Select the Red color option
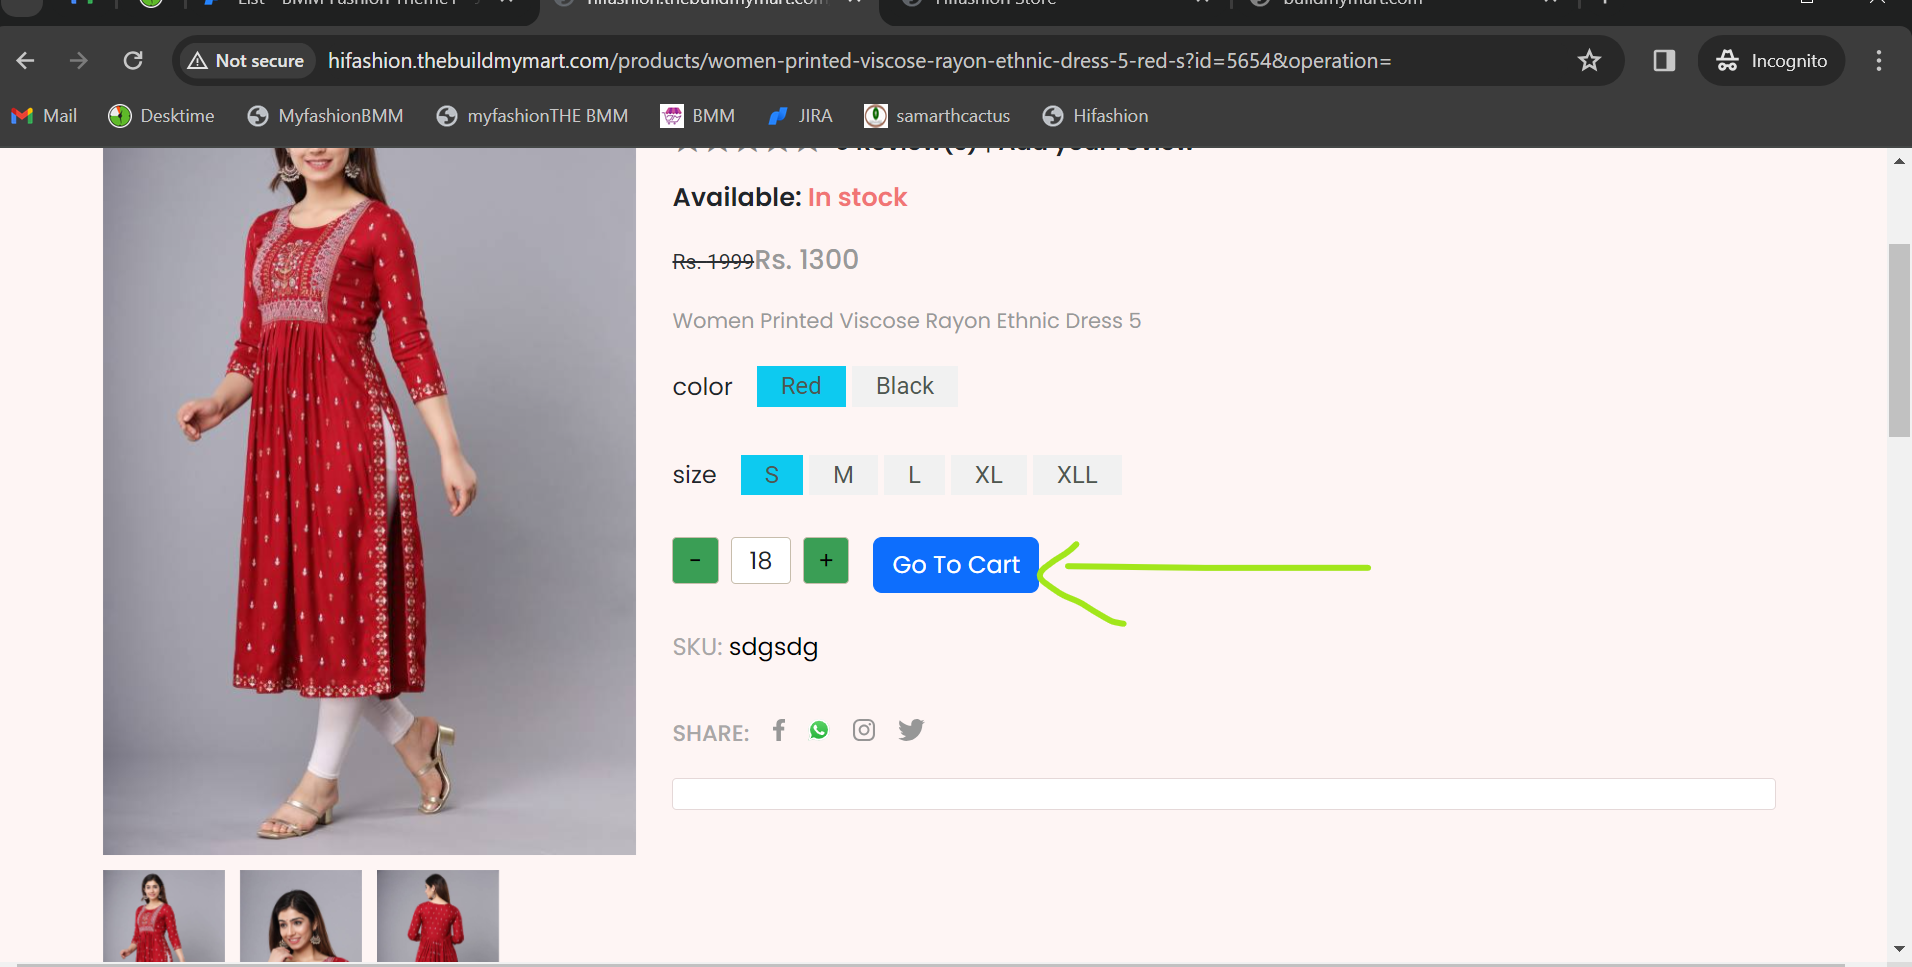Image resolution: width=1912 pixels, height=967 pixels. [x=801, y=386]
